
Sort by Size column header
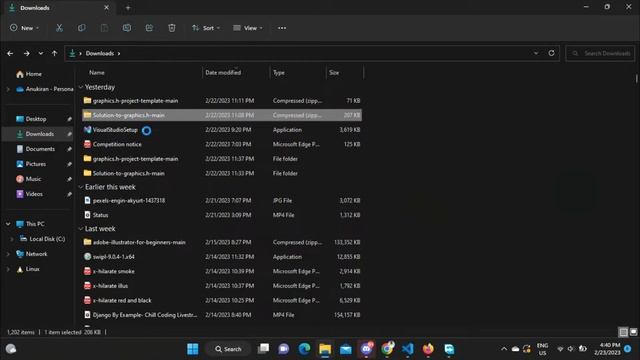334,72
